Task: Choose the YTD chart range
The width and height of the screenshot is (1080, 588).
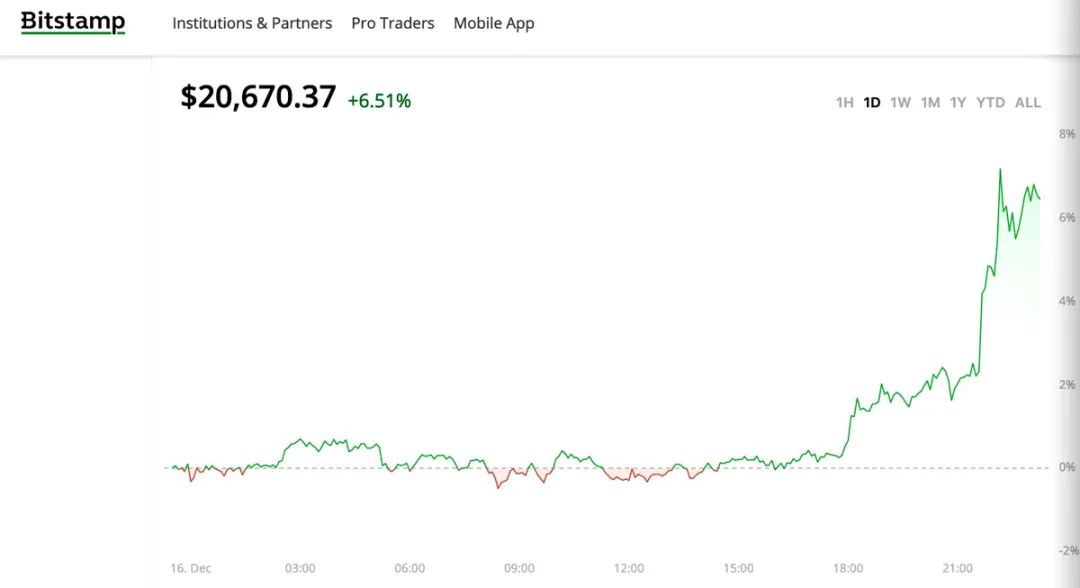Action: click(x=991, y=102)
